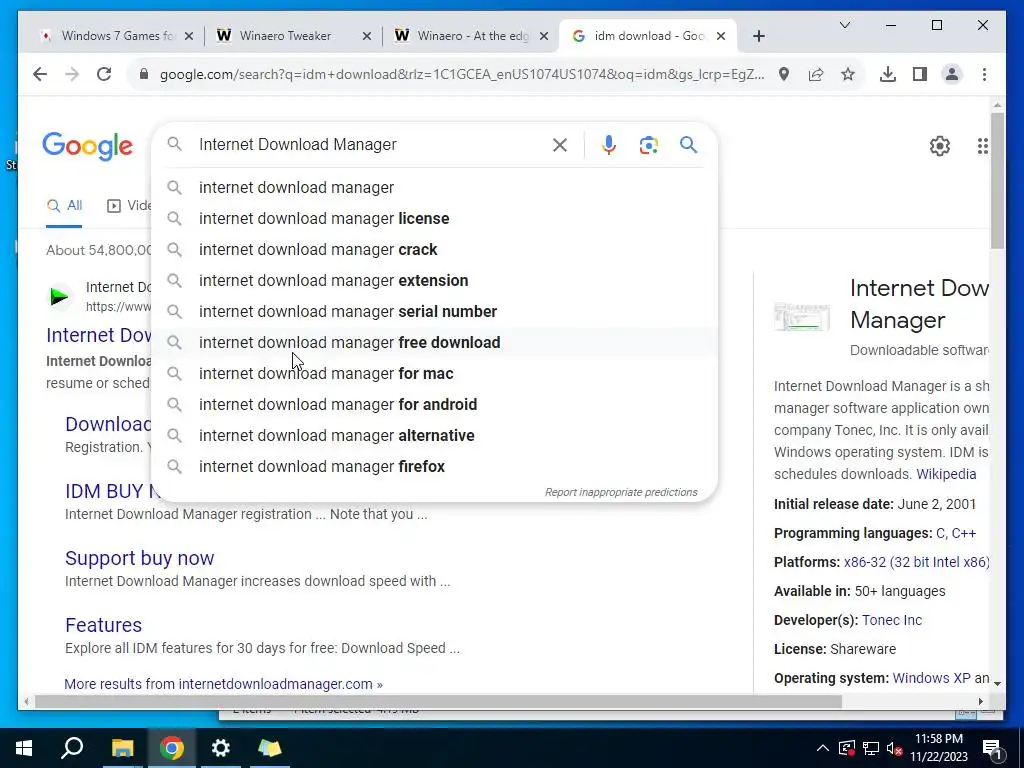
Task: Share this page using the share icon
Action: point(816,74)
